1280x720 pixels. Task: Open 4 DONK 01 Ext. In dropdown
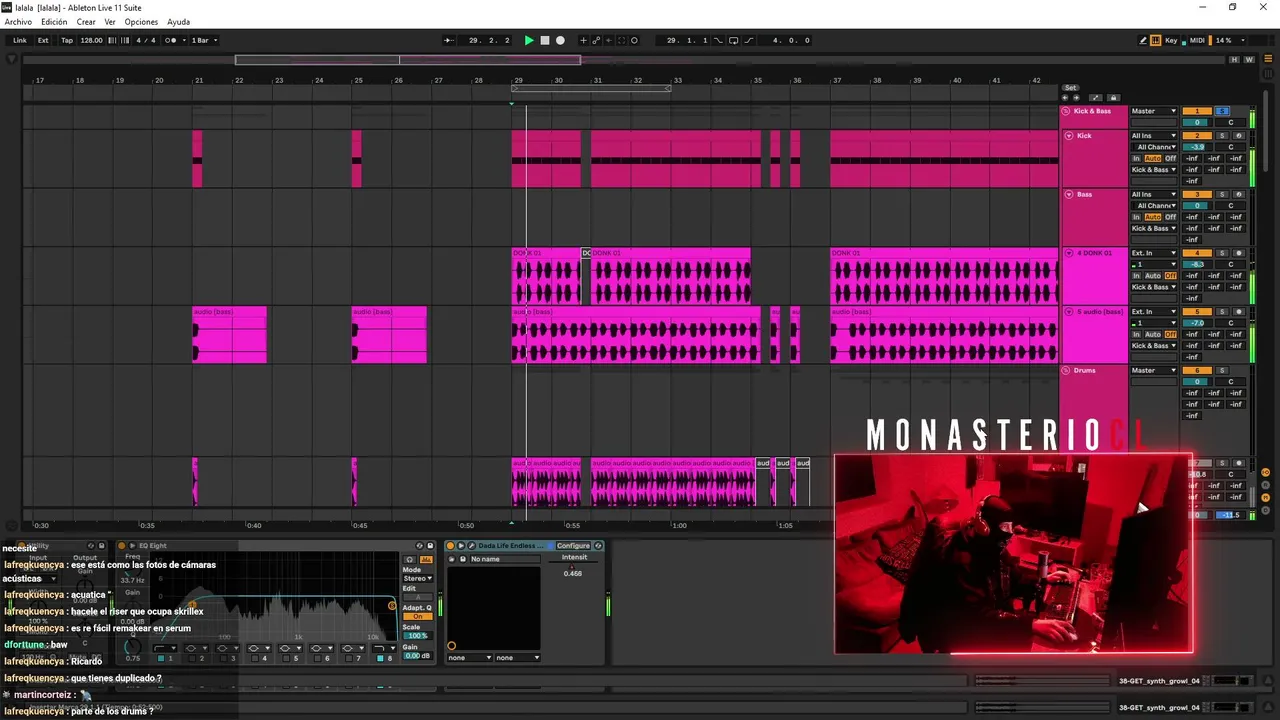click(1154, 253)
